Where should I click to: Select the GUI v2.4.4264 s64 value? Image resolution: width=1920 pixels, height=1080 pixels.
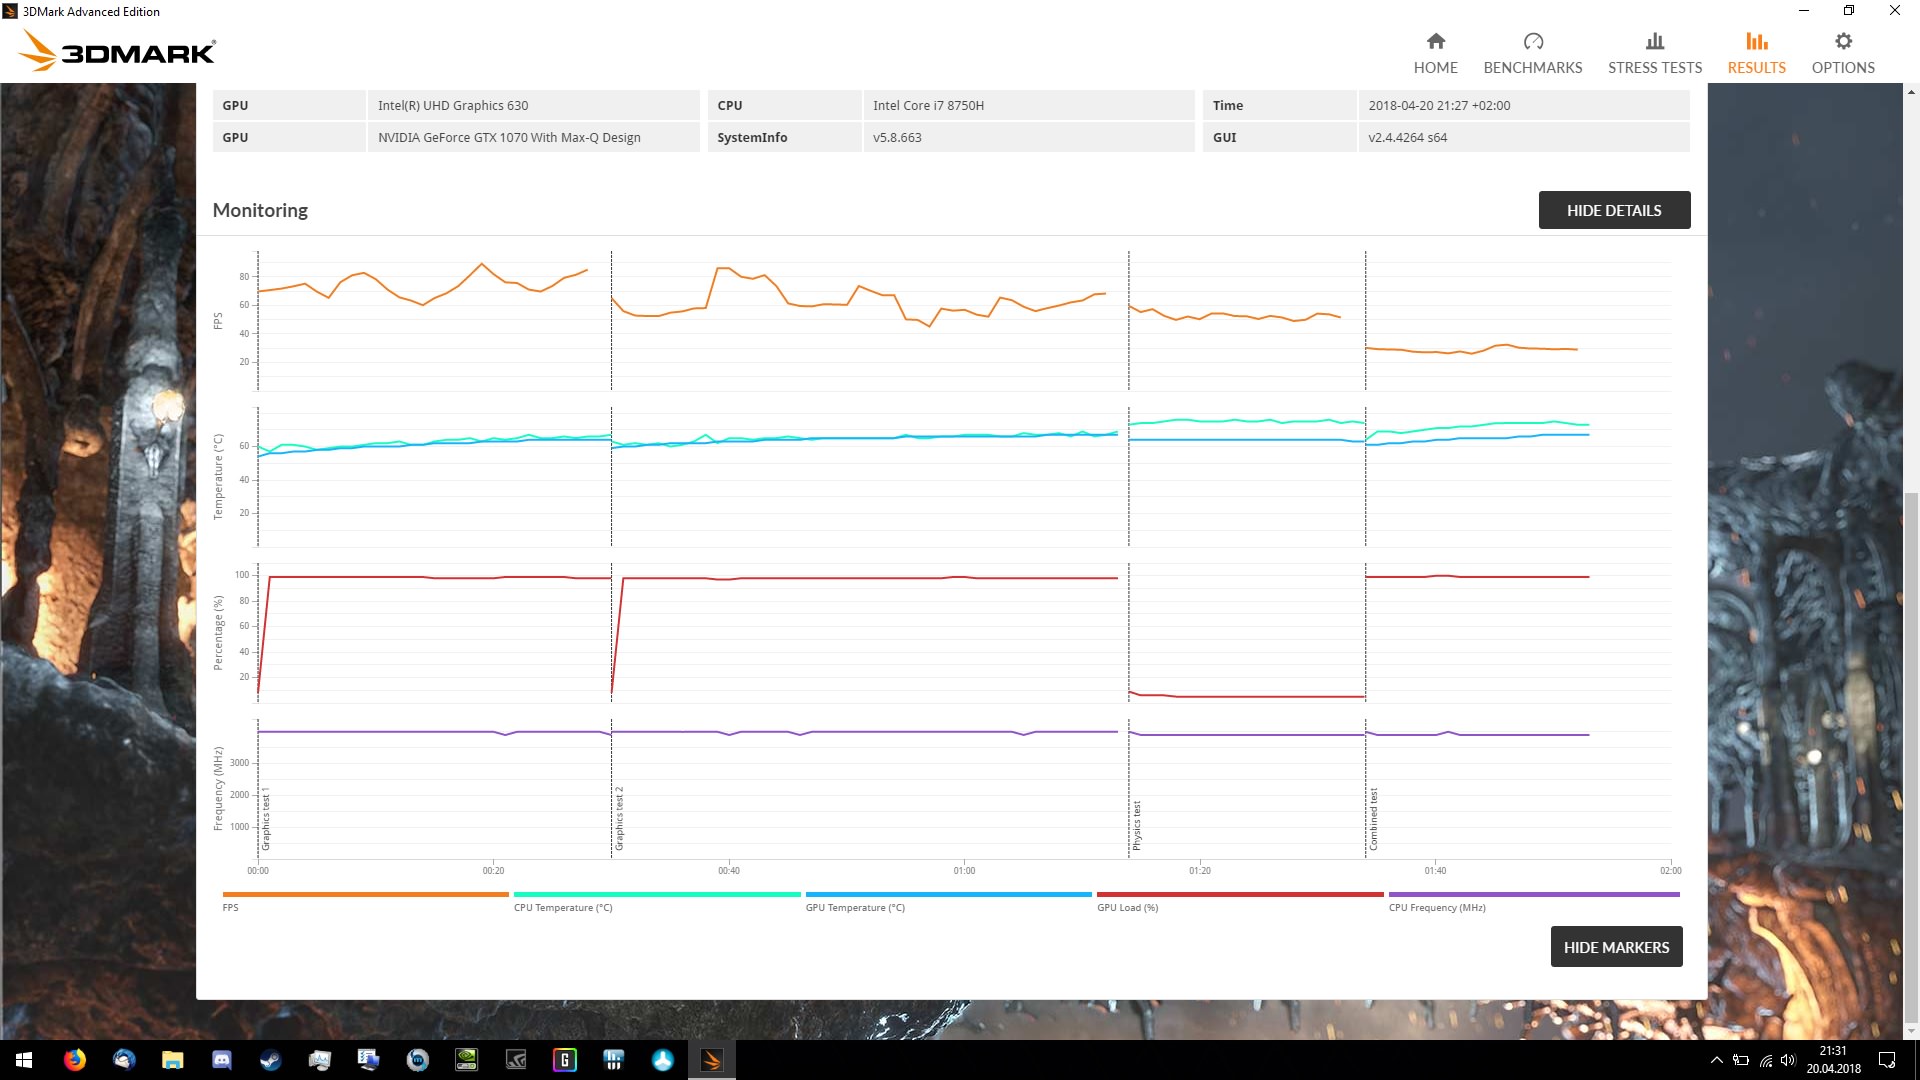(x=1407, y=137)
